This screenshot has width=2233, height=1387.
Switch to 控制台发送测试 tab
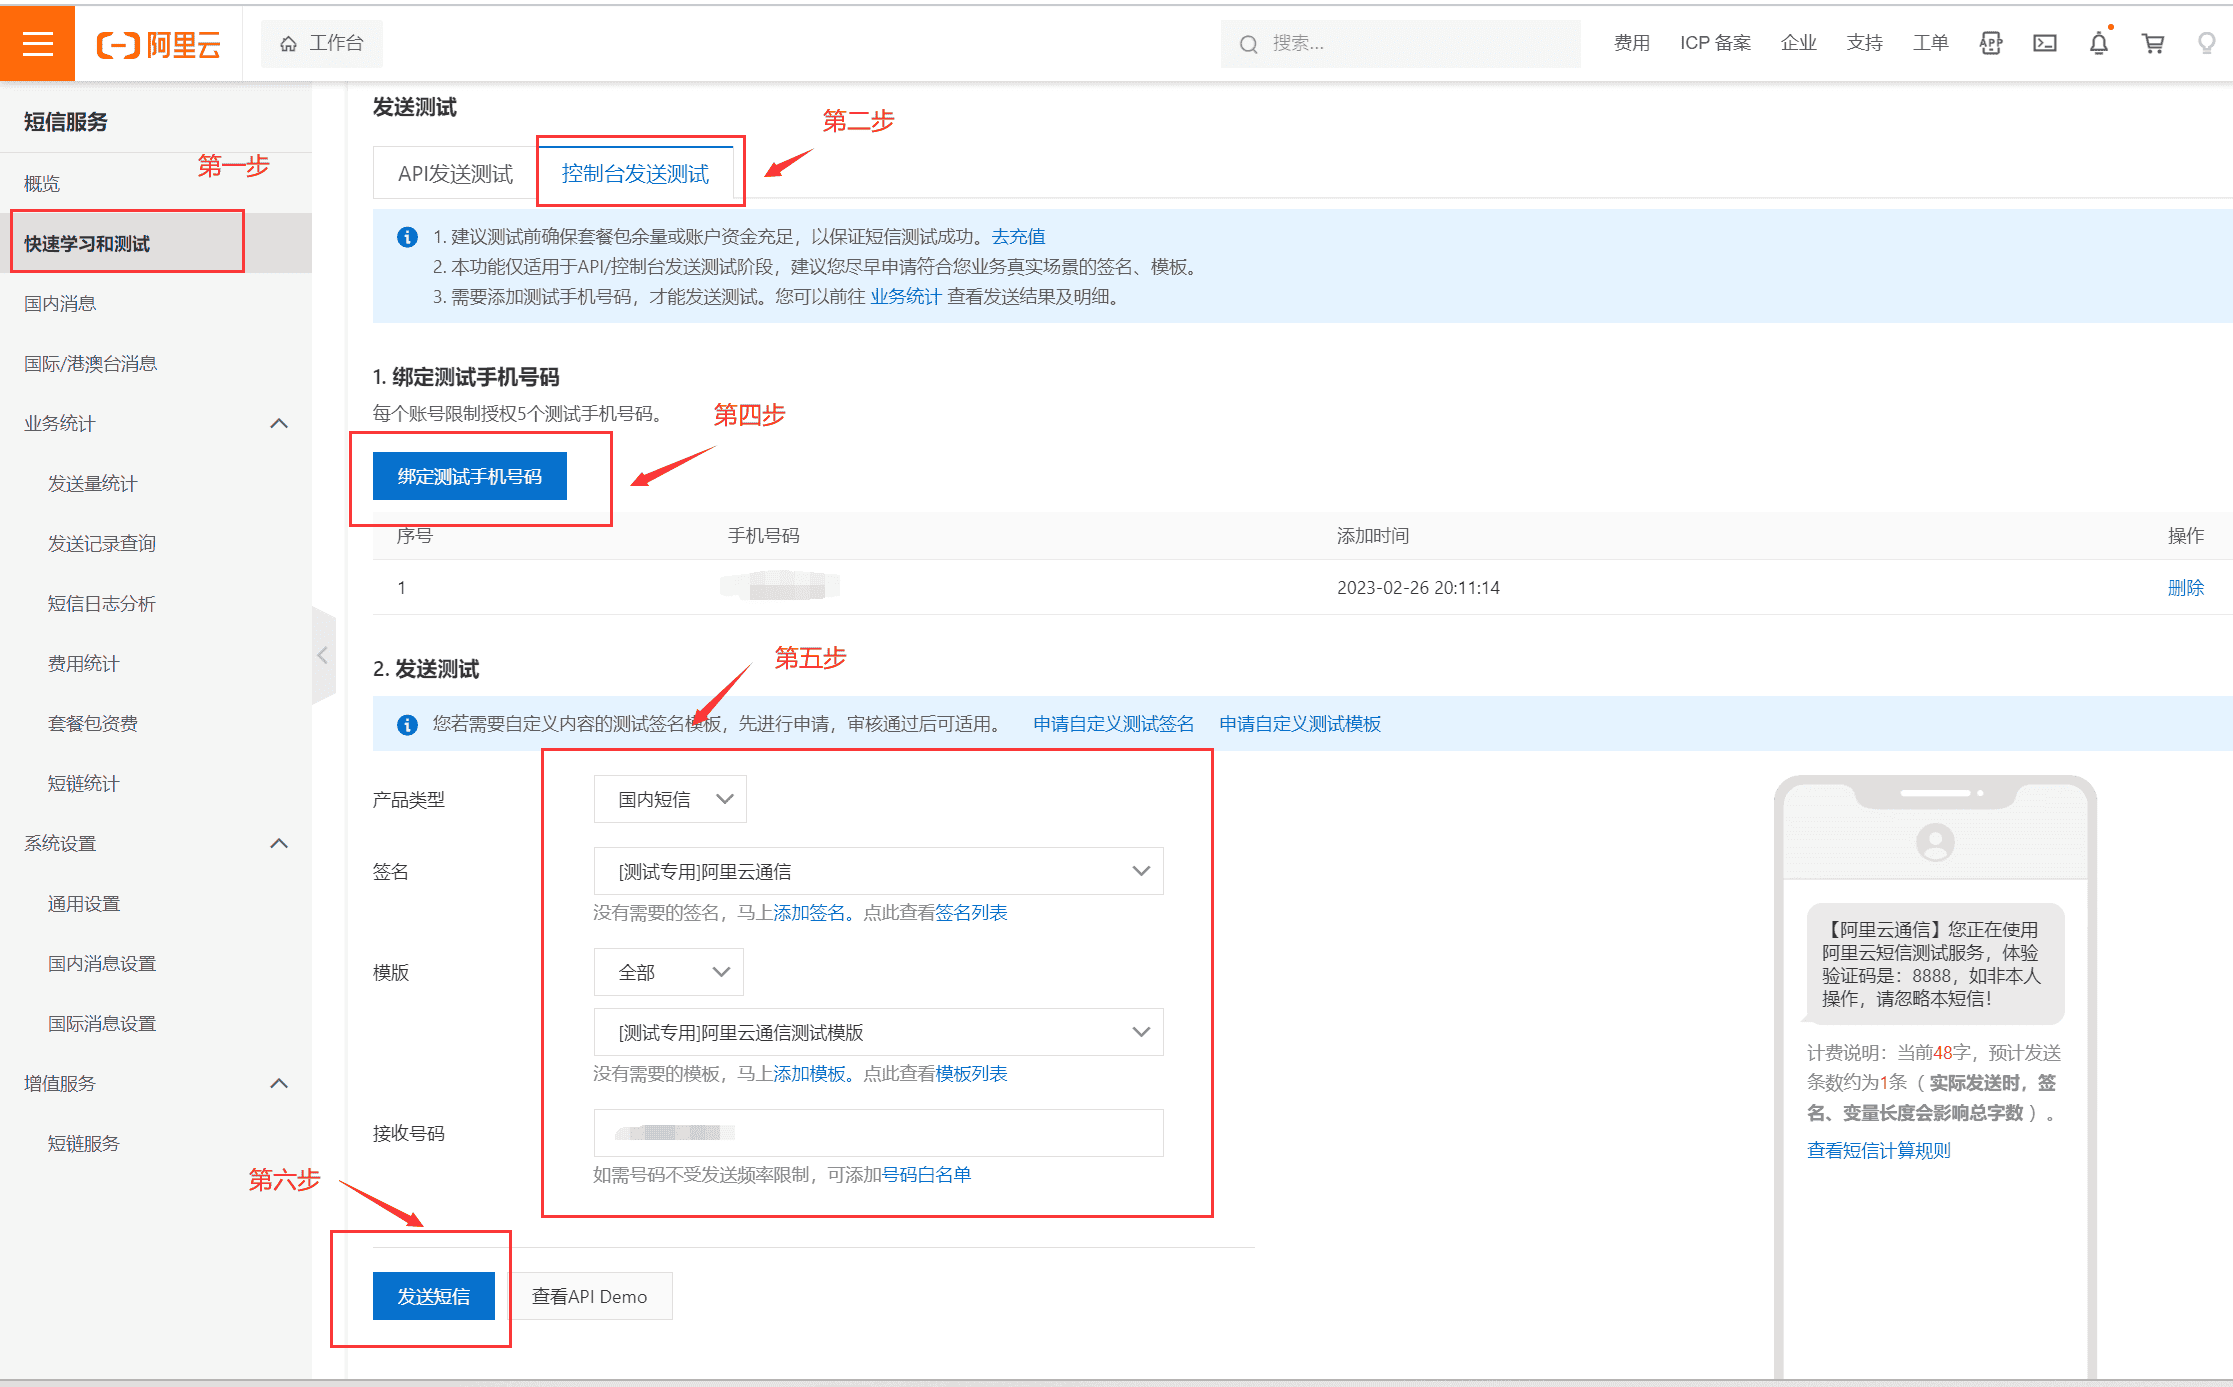(x=635, y=174)
